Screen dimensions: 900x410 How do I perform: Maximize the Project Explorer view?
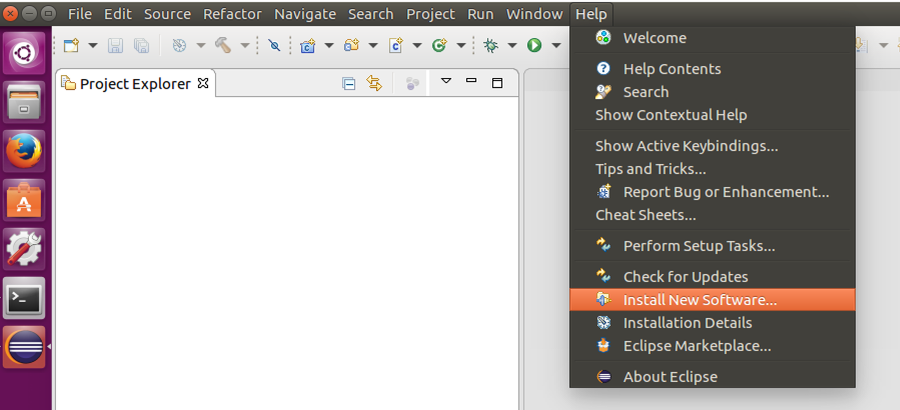(498, 83)
